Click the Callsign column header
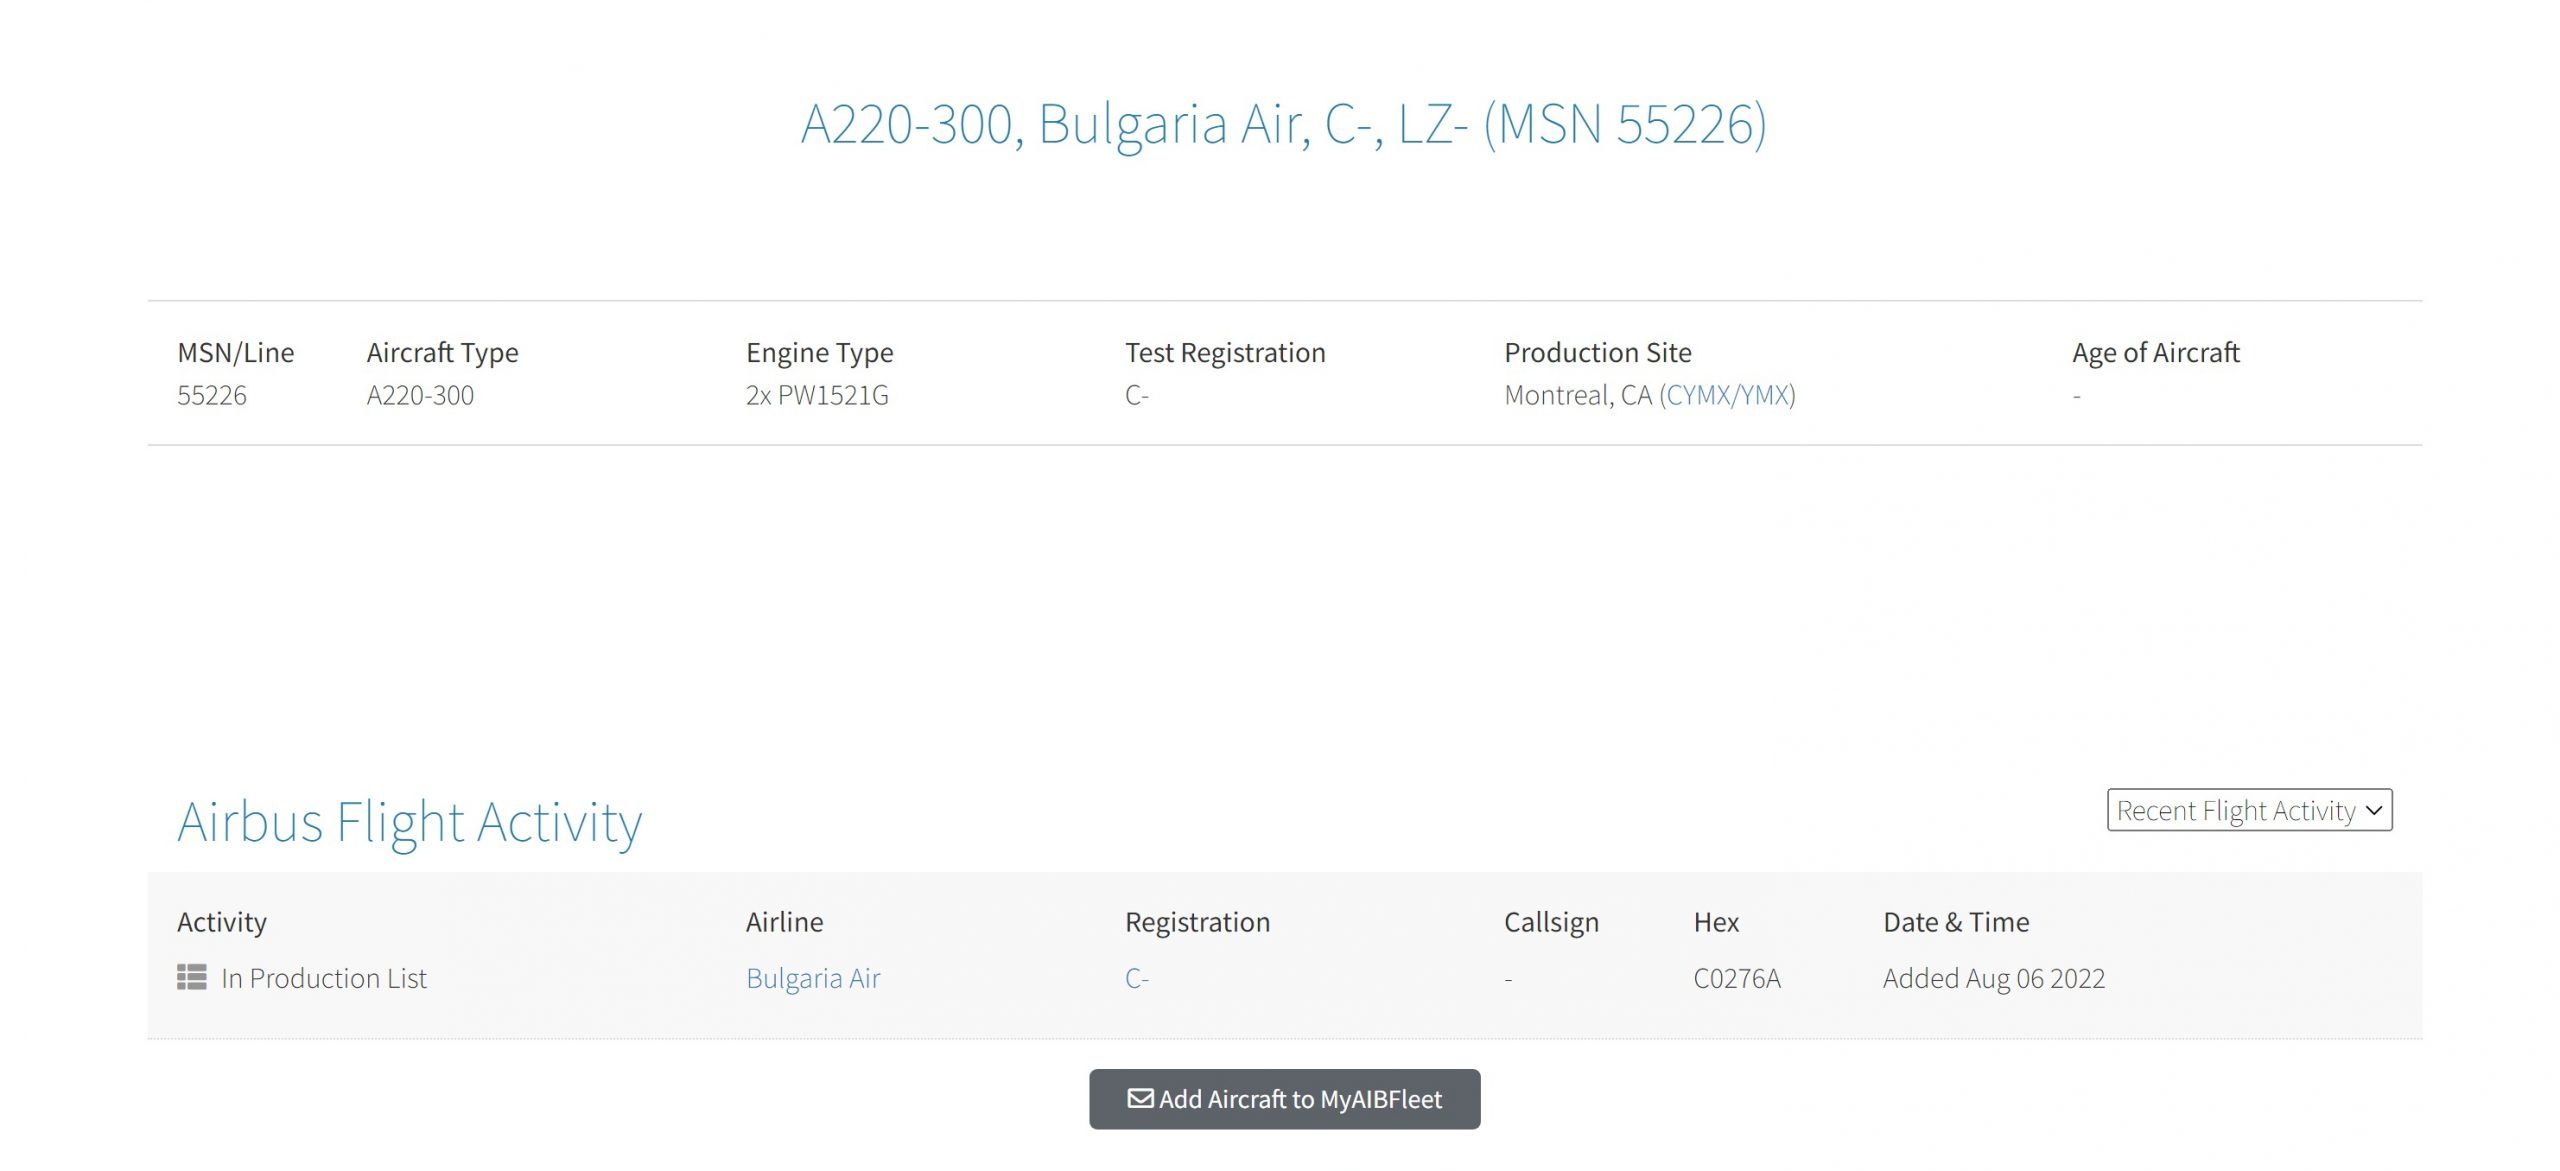Image resolution: width=2560 pixels, height=1171 pixels. (x=1552, y=922)
